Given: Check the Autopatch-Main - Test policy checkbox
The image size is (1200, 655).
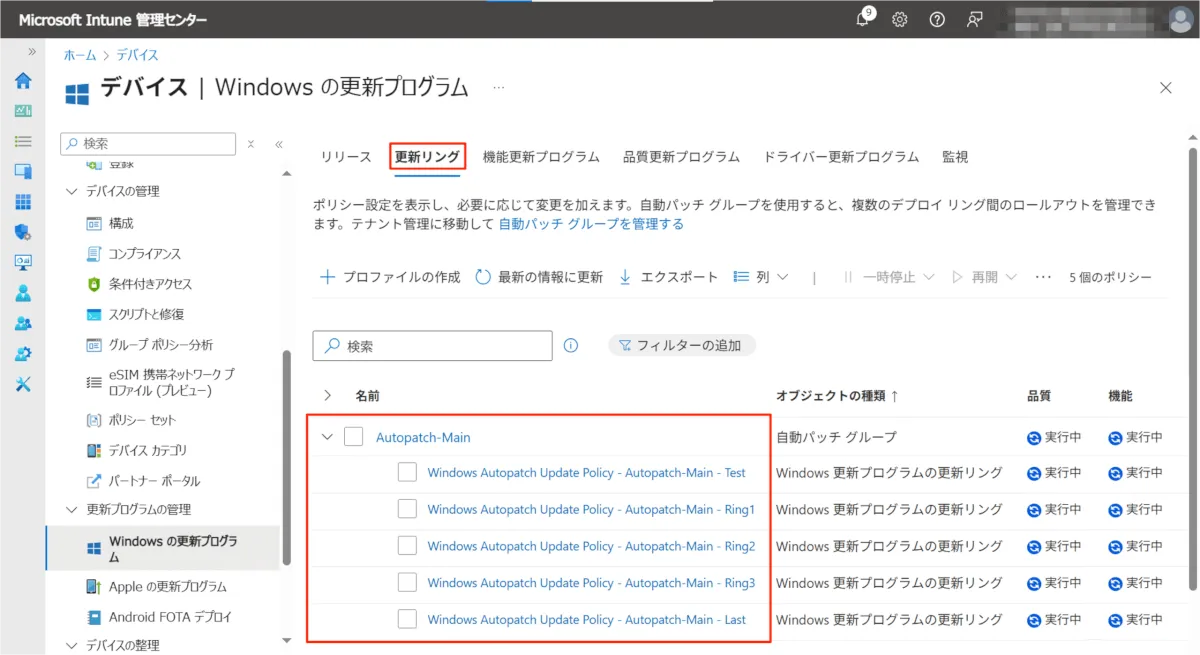Looking at the screenshot, I should 407,473.
